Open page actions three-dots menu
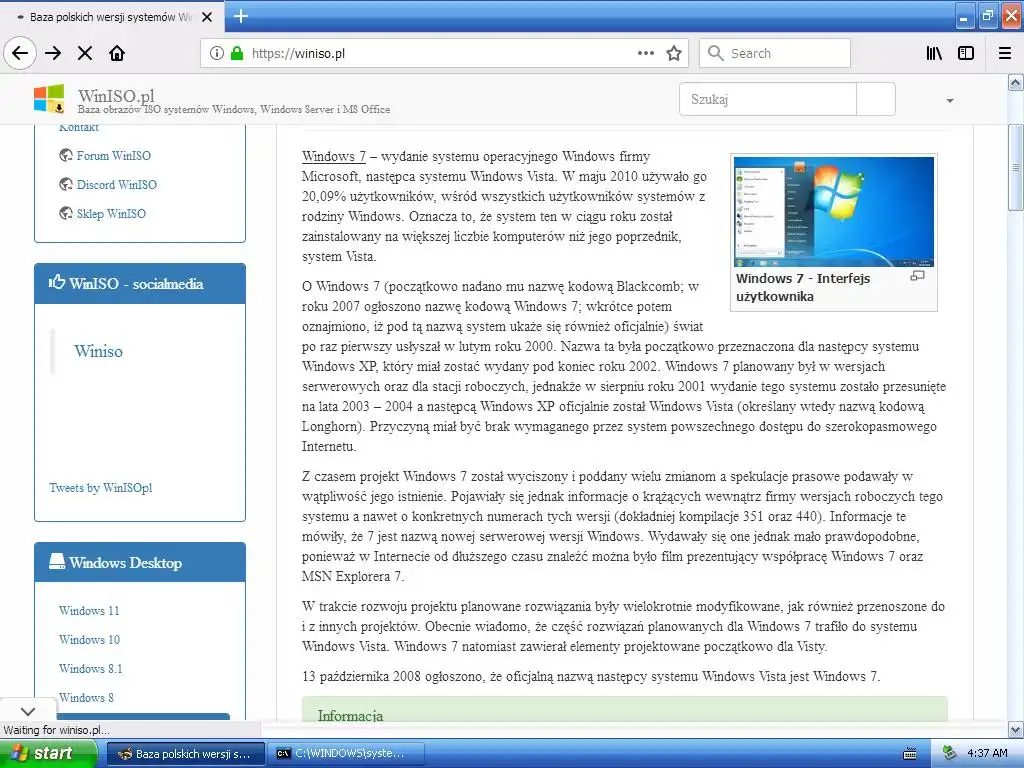Image resolution: width=1024 pixels, height=768 pixels. click(646, 53)
